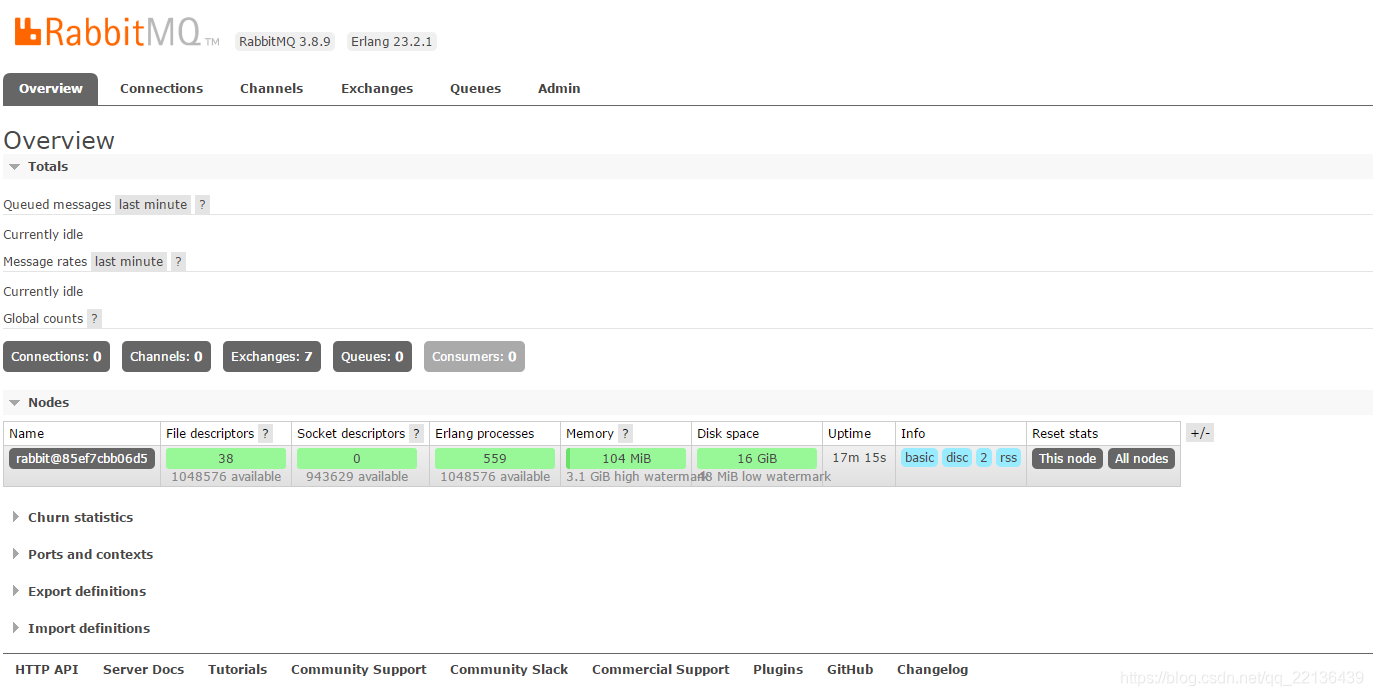1373x696 pixels.
Task: Open the Queues tab
Action: tap(475, 88)
